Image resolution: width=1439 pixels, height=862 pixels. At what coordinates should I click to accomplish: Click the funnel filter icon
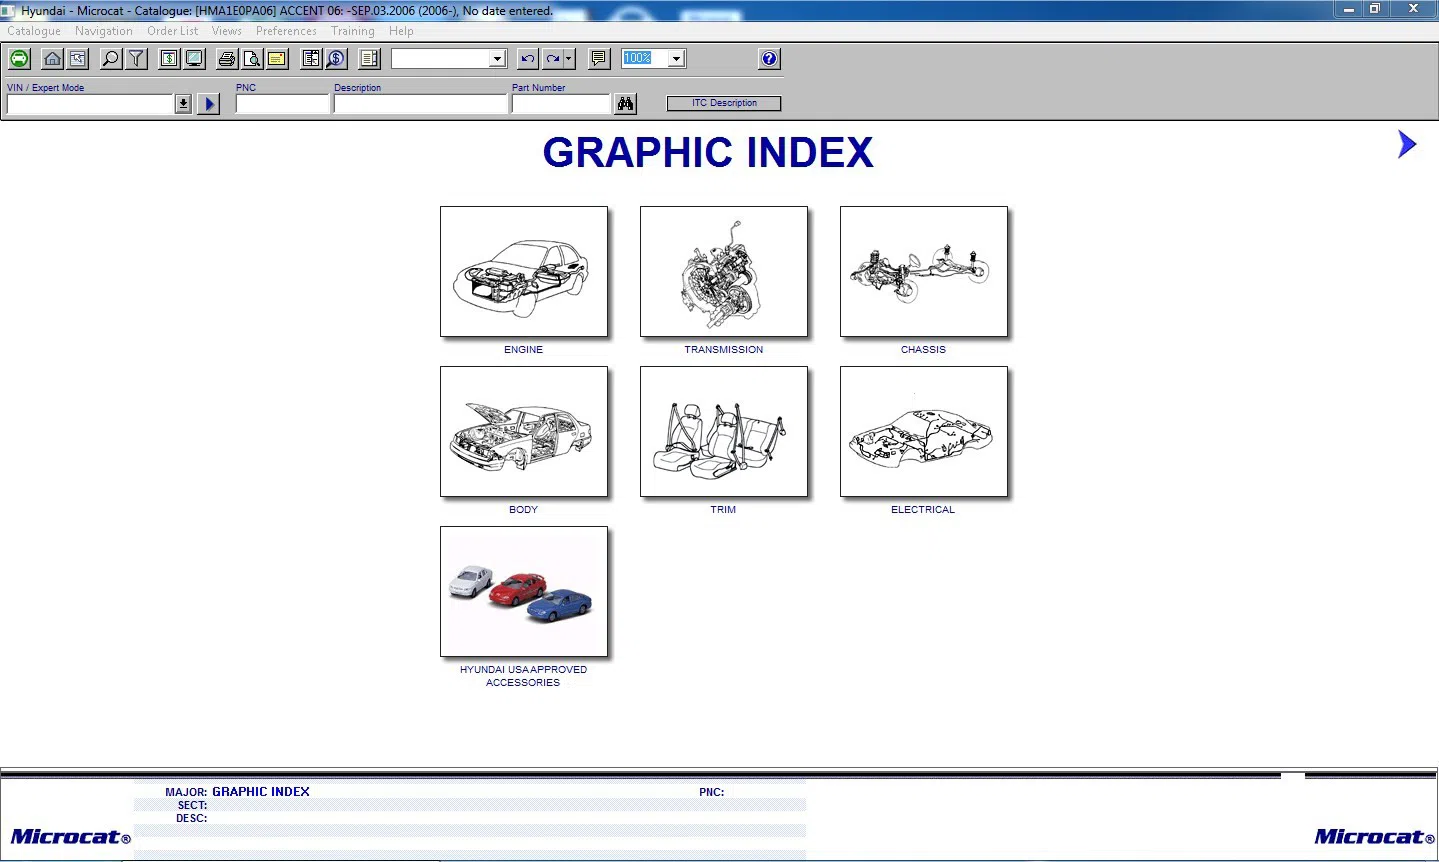[136, 59]
